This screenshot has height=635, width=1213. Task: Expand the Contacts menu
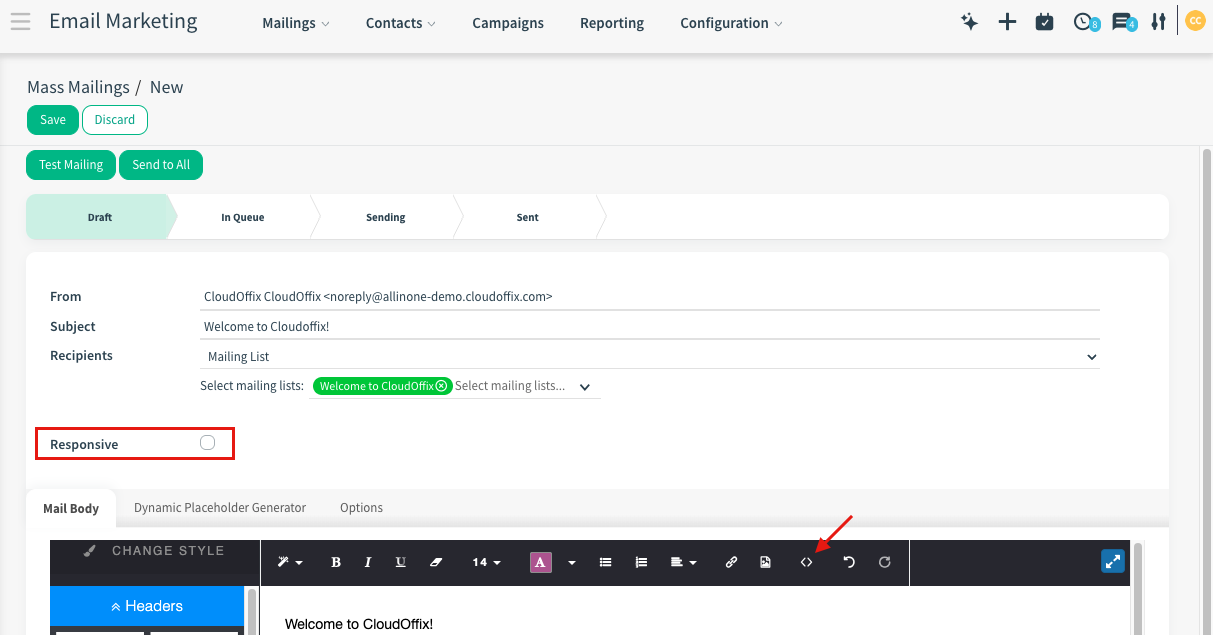pyautogui.click(x=401, y=23)
